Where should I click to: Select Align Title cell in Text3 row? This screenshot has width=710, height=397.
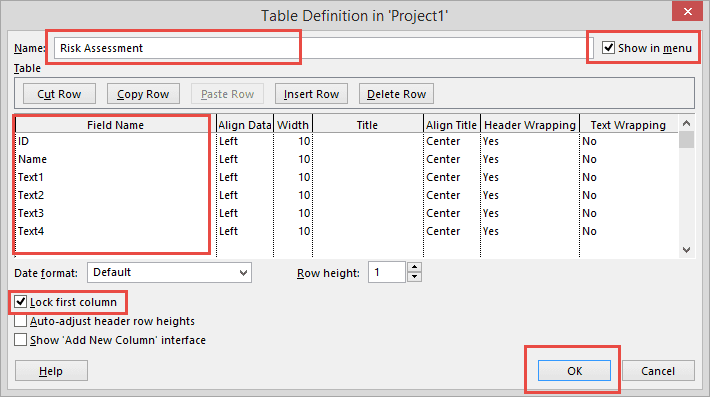click(x=451, y=213)
